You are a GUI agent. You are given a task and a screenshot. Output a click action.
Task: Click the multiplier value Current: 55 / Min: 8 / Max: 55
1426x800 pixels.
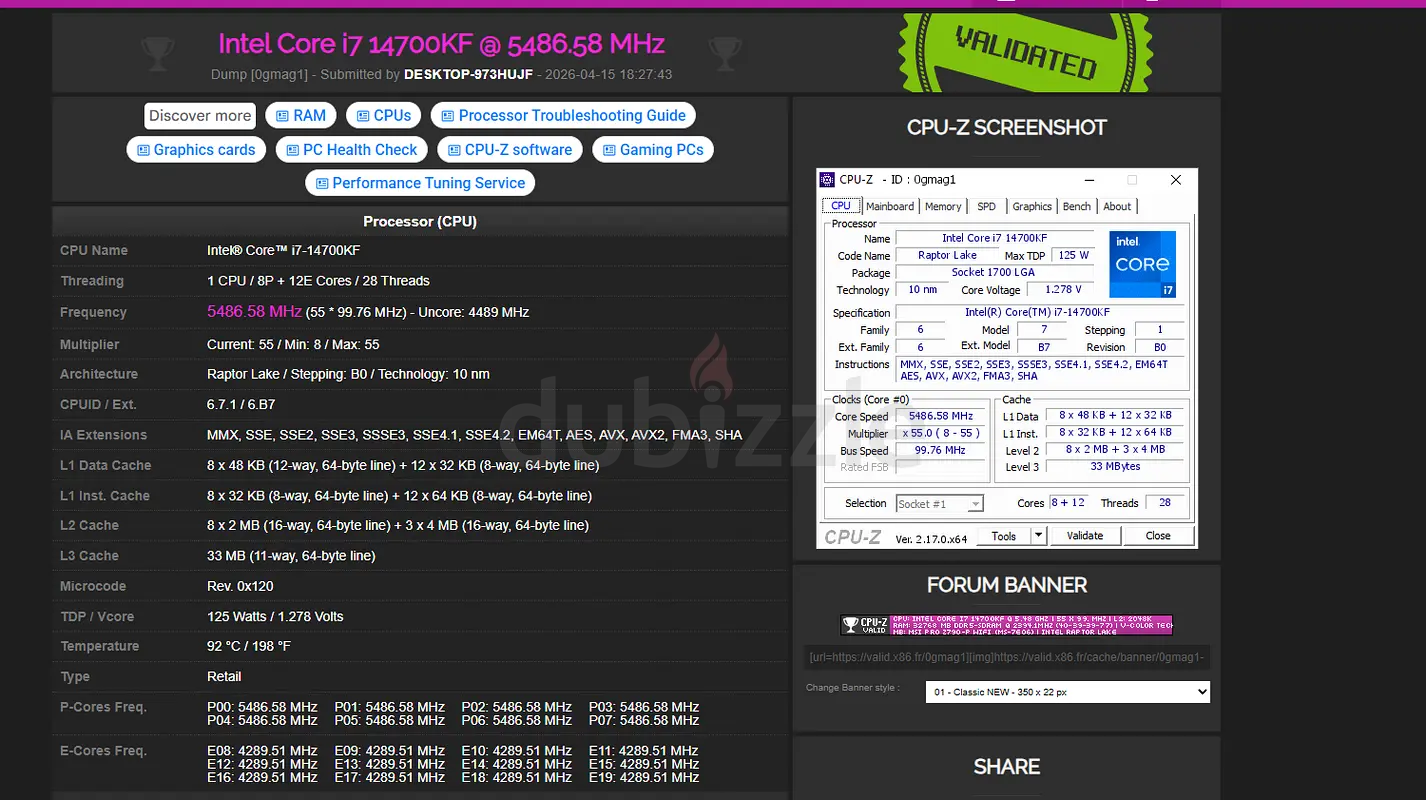coord(293,344)
